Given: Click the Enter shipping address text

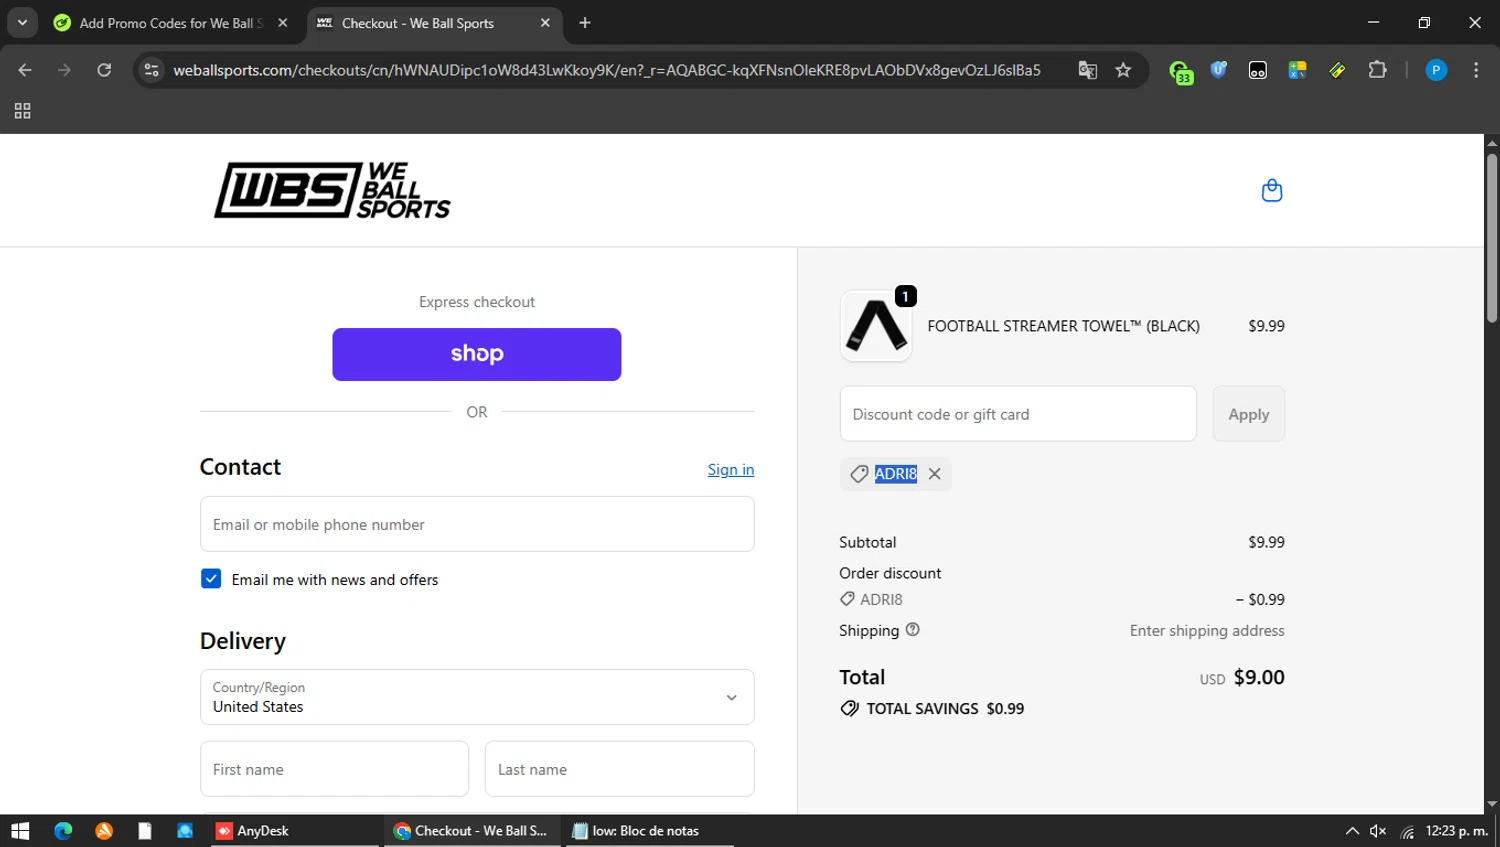Looking at the screenshot, I should (1207, 631).
